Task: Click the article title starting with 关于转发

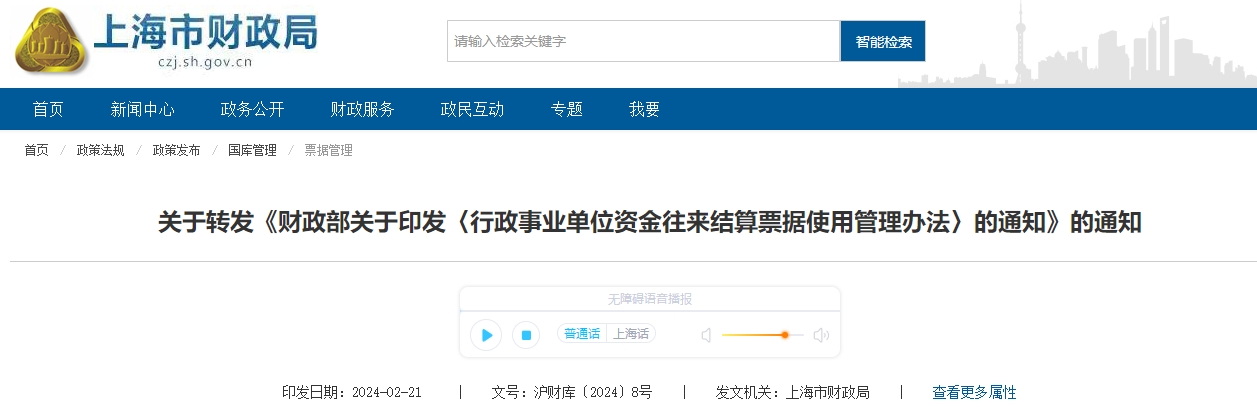Action: pyautogui.click(x=649, y=222)
